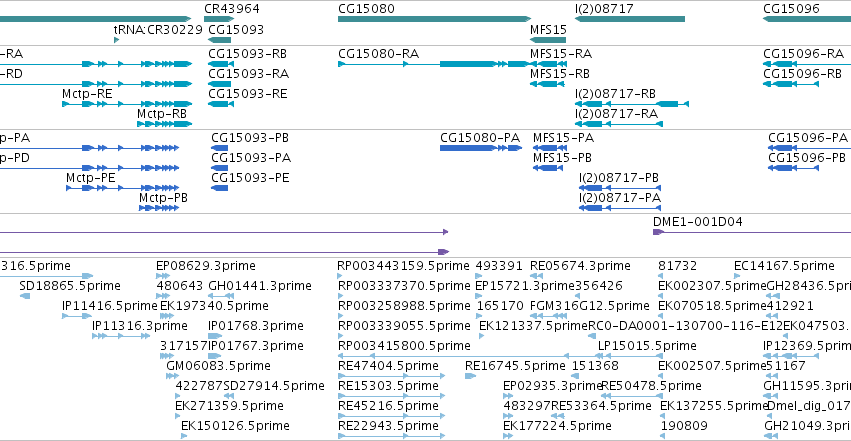Click the 493391 EST label
Screen dimensions: 851x441
point(499,266)
